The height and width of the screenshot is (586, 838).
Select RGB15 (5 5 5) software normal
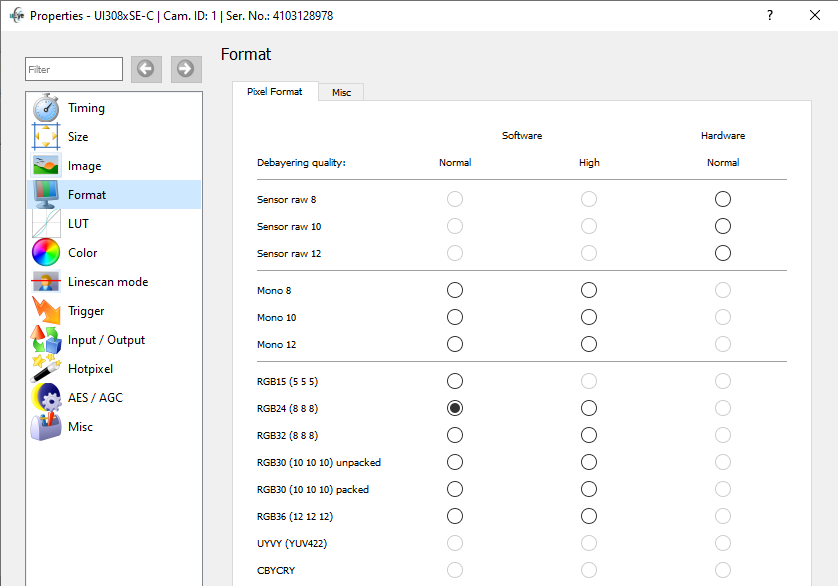tap(455, 381)
